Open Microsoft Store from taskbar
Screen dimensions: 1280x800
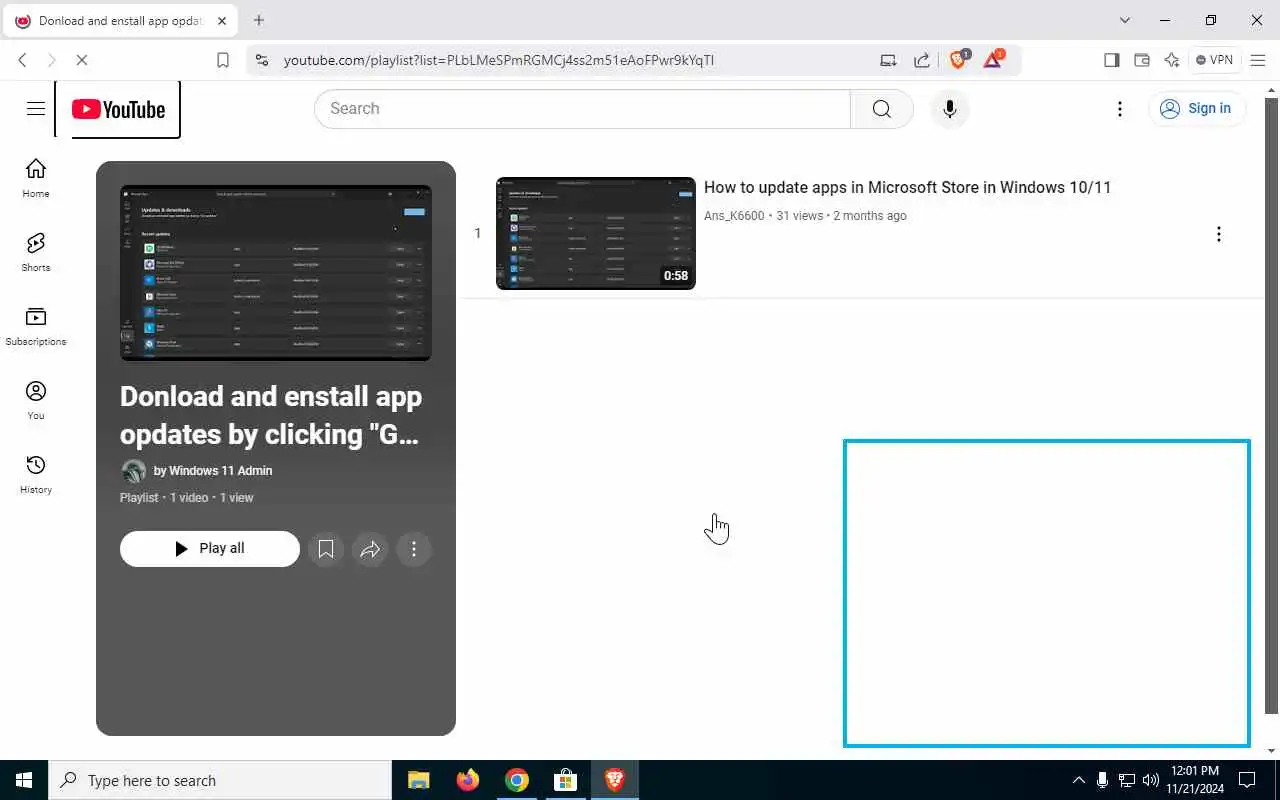click(x=565, y=780)
